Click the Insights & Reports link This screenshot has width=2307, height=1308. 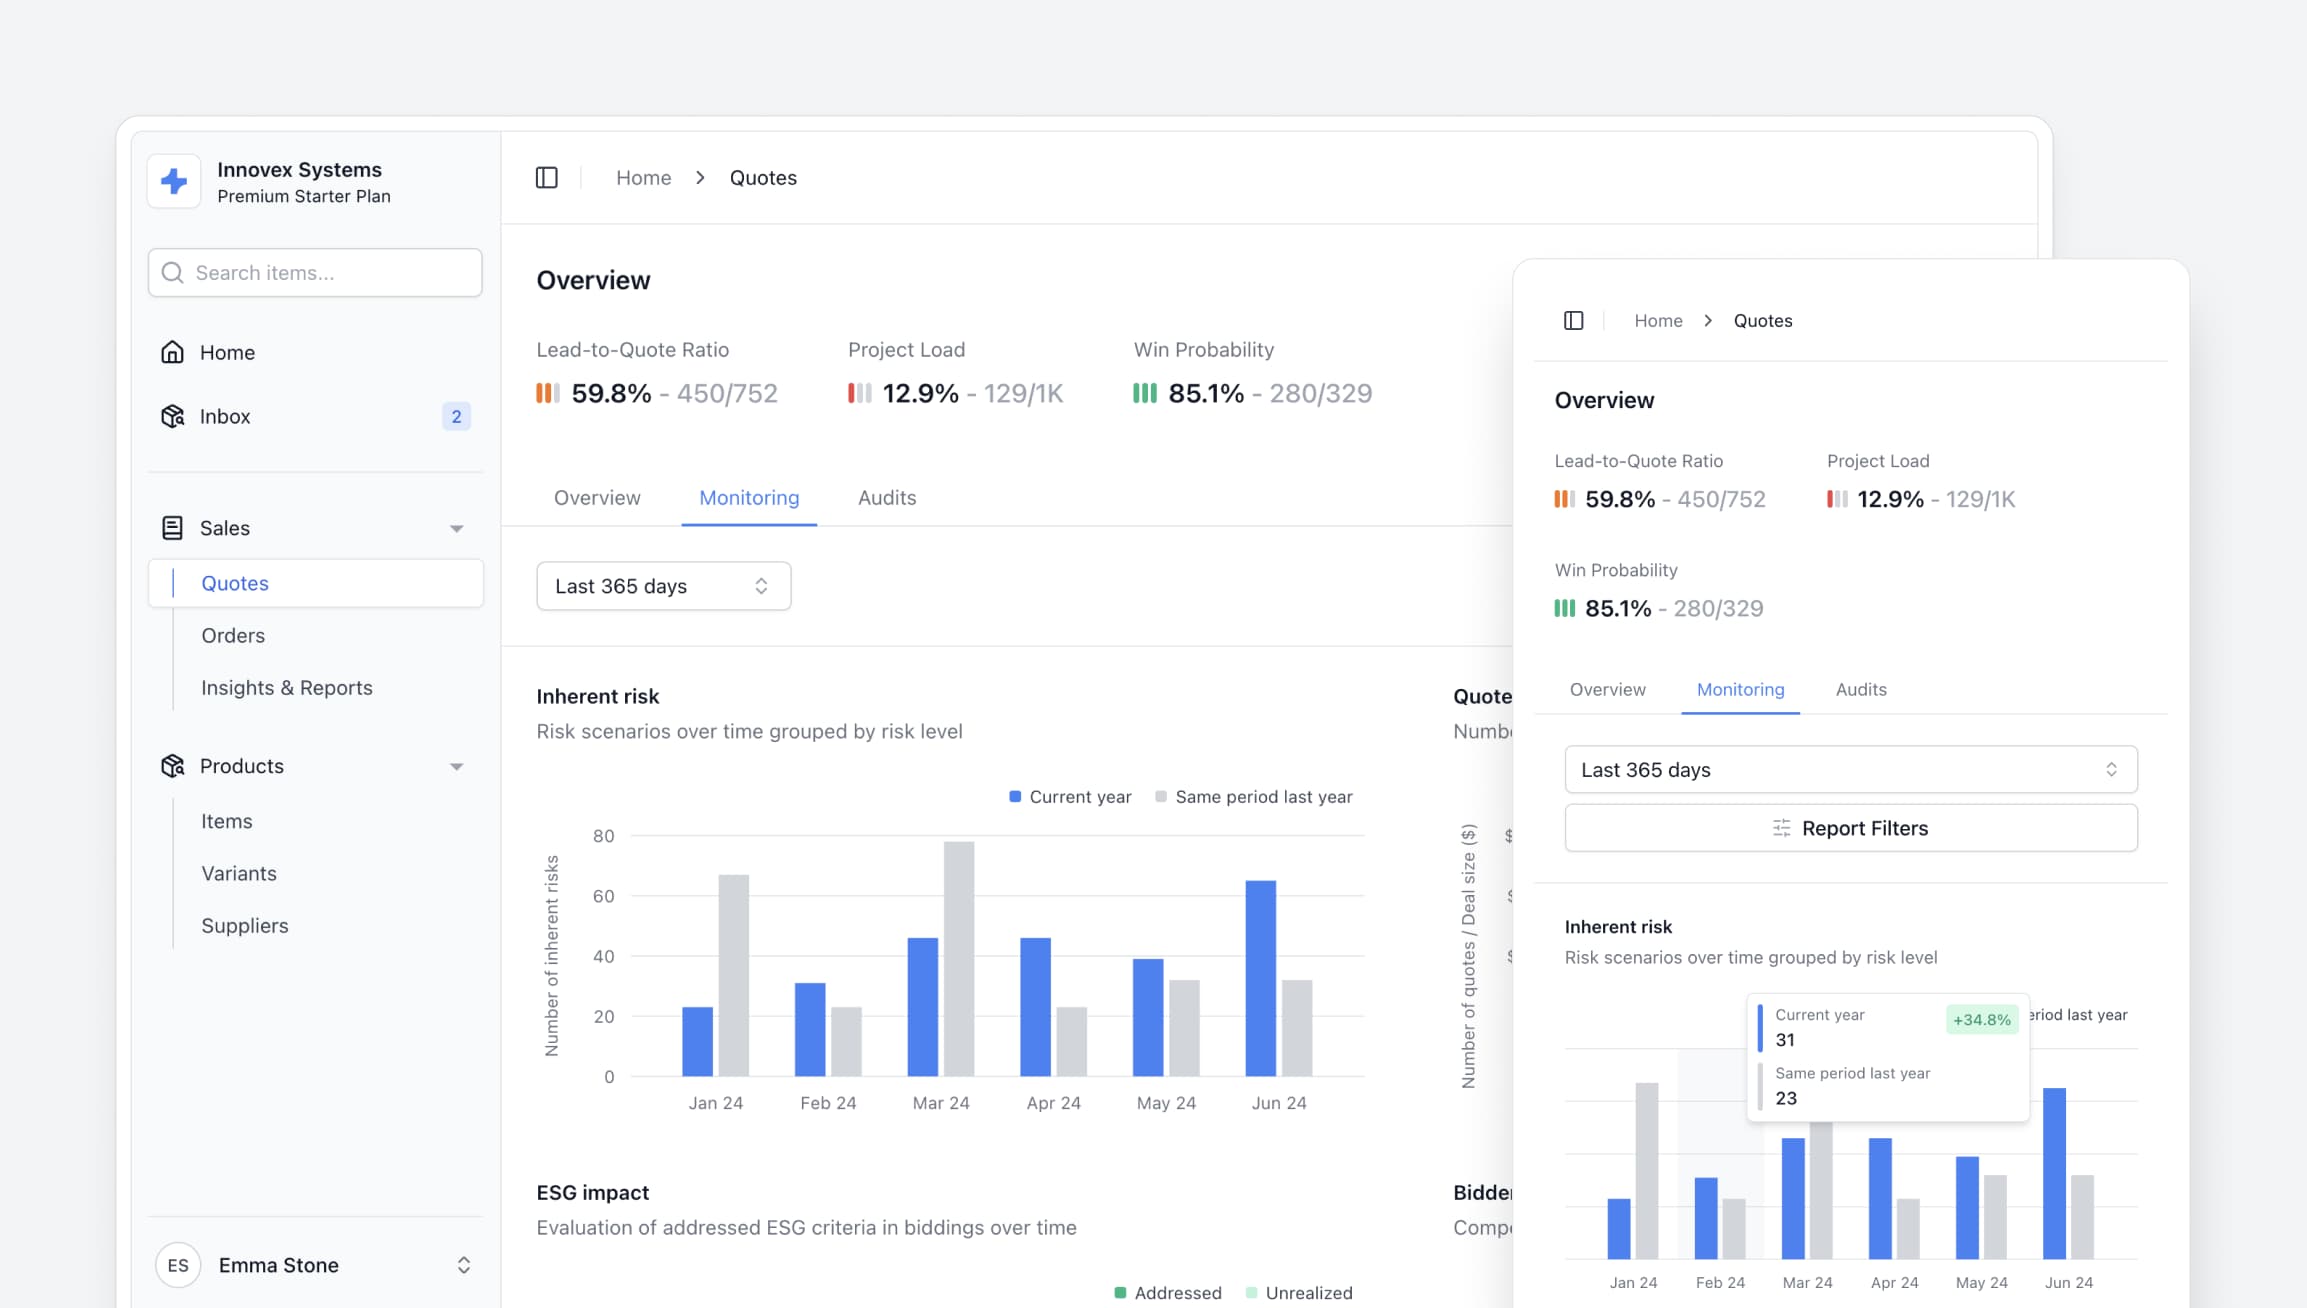287,686
